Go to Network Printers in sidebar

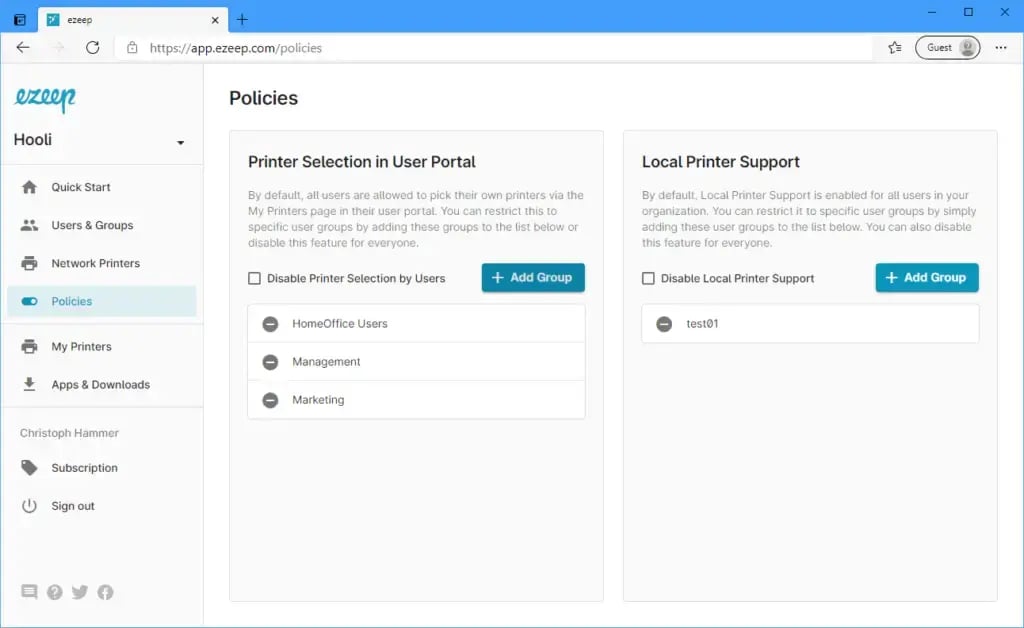tap(95, 263)
